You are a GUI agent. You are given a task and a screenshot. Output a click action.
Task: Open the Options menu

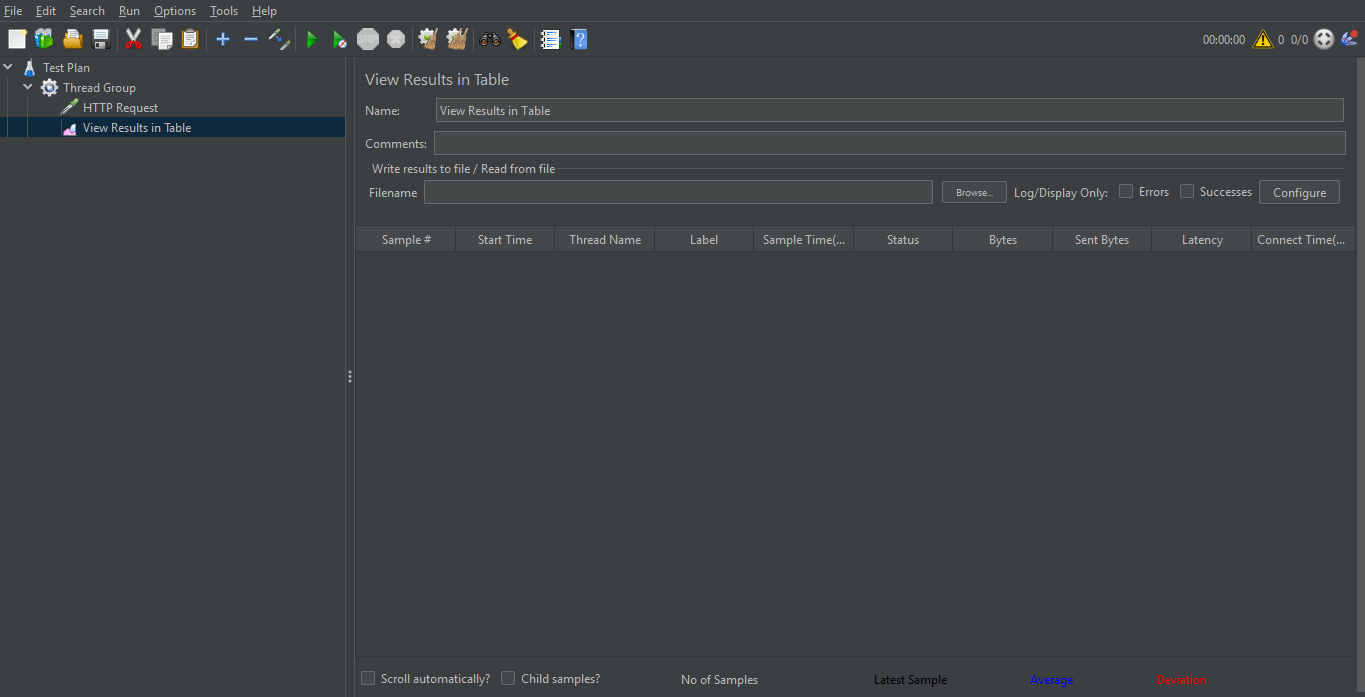(175, 11)
